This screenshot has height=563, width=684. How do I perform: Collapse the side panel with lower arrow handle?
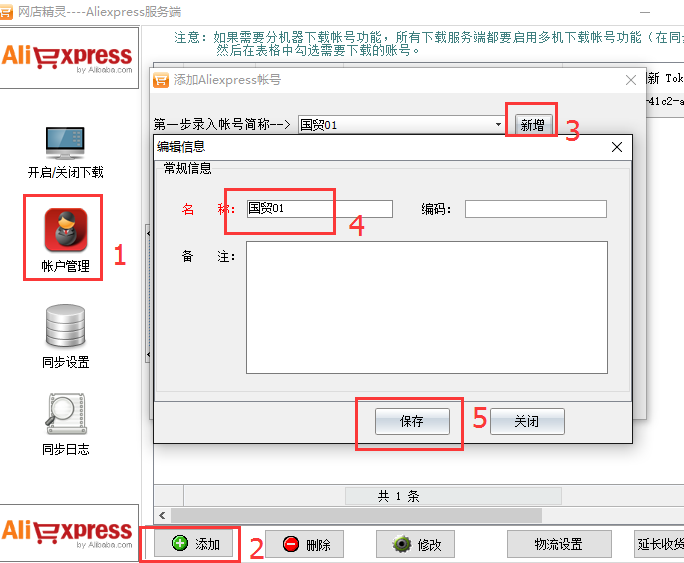(148, 355)
